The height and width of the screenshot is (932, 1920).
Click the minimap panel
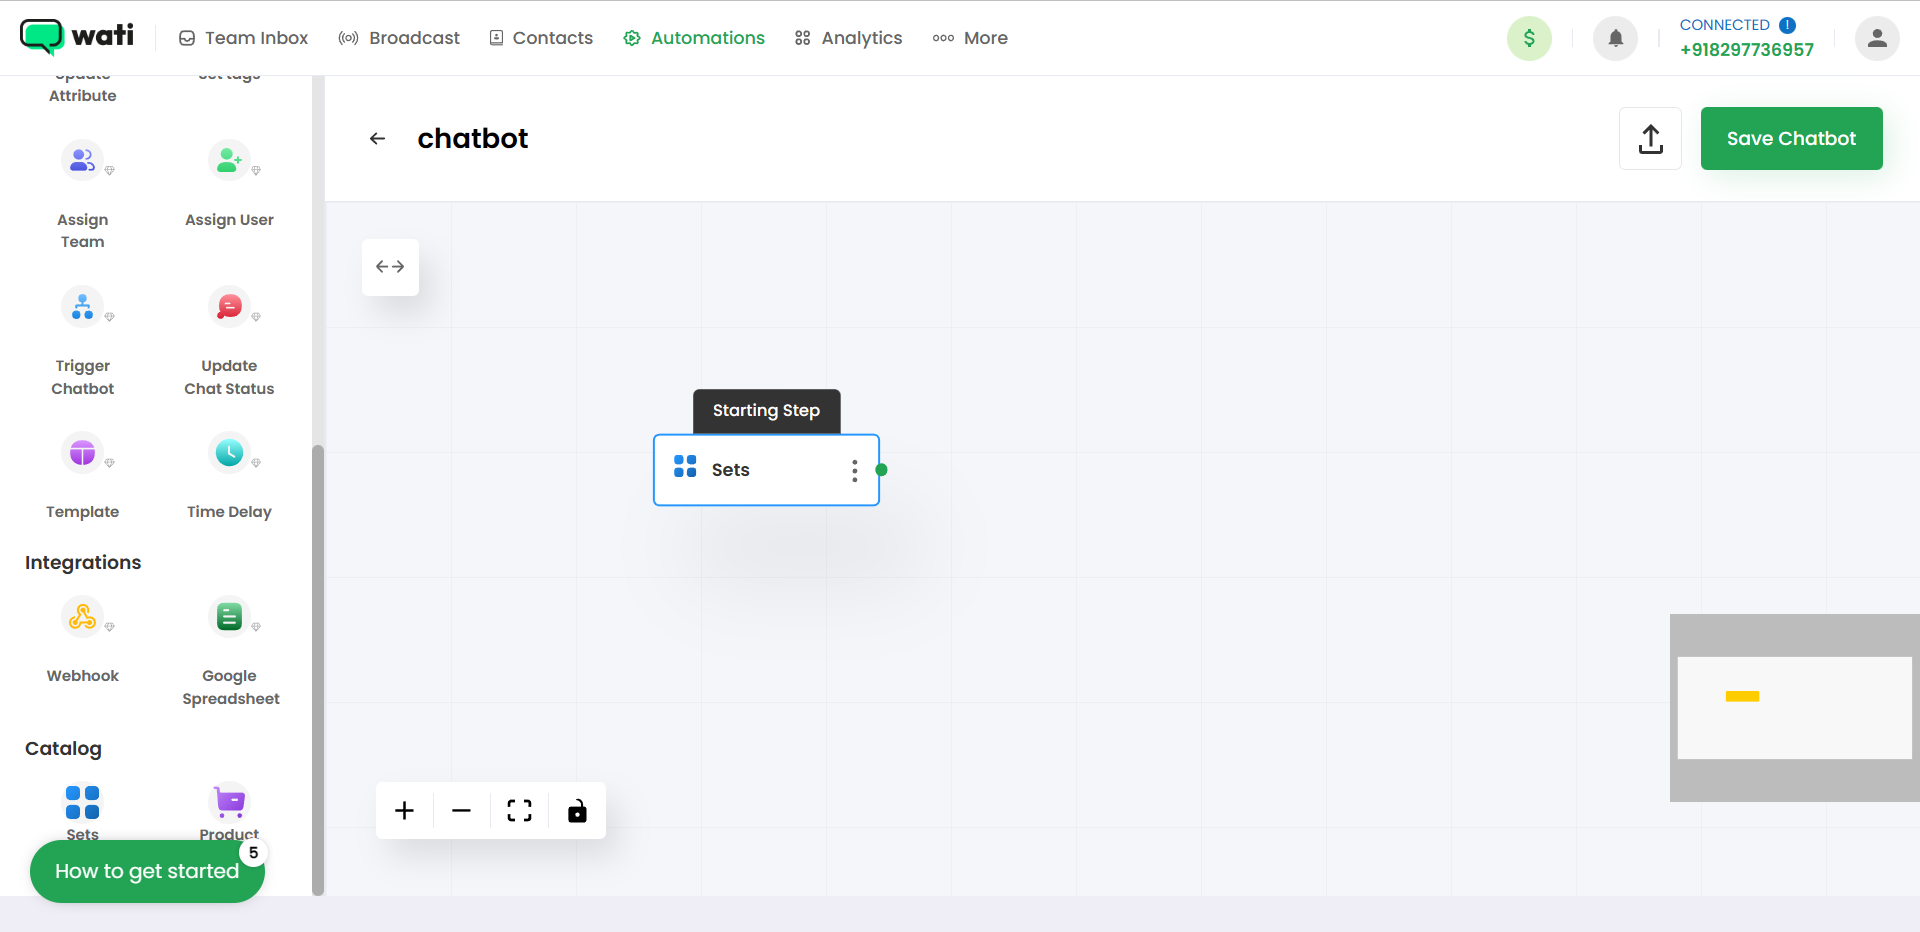tap(1794, 708)
